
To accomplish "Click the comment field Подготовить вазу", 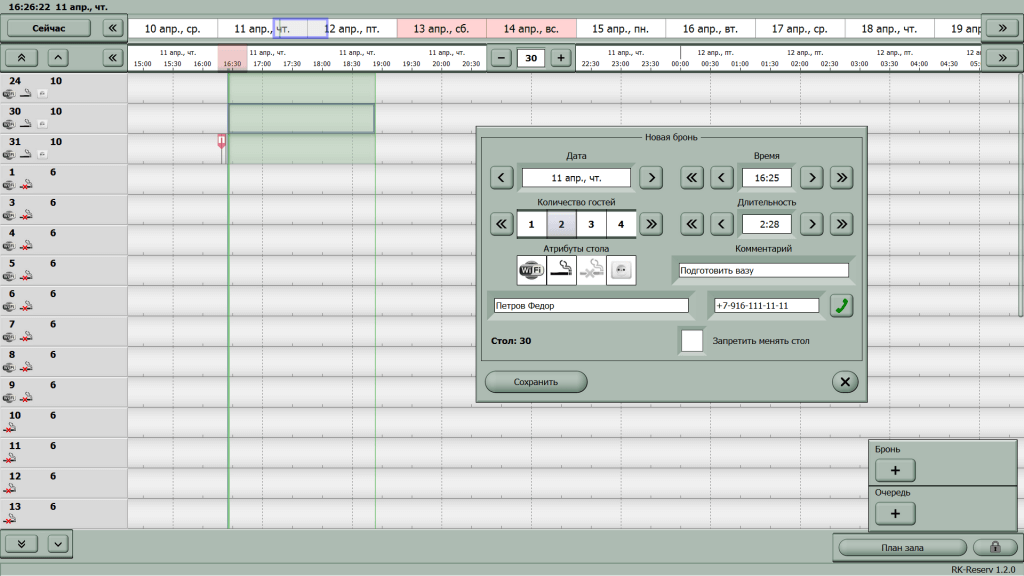I will 763,270.
